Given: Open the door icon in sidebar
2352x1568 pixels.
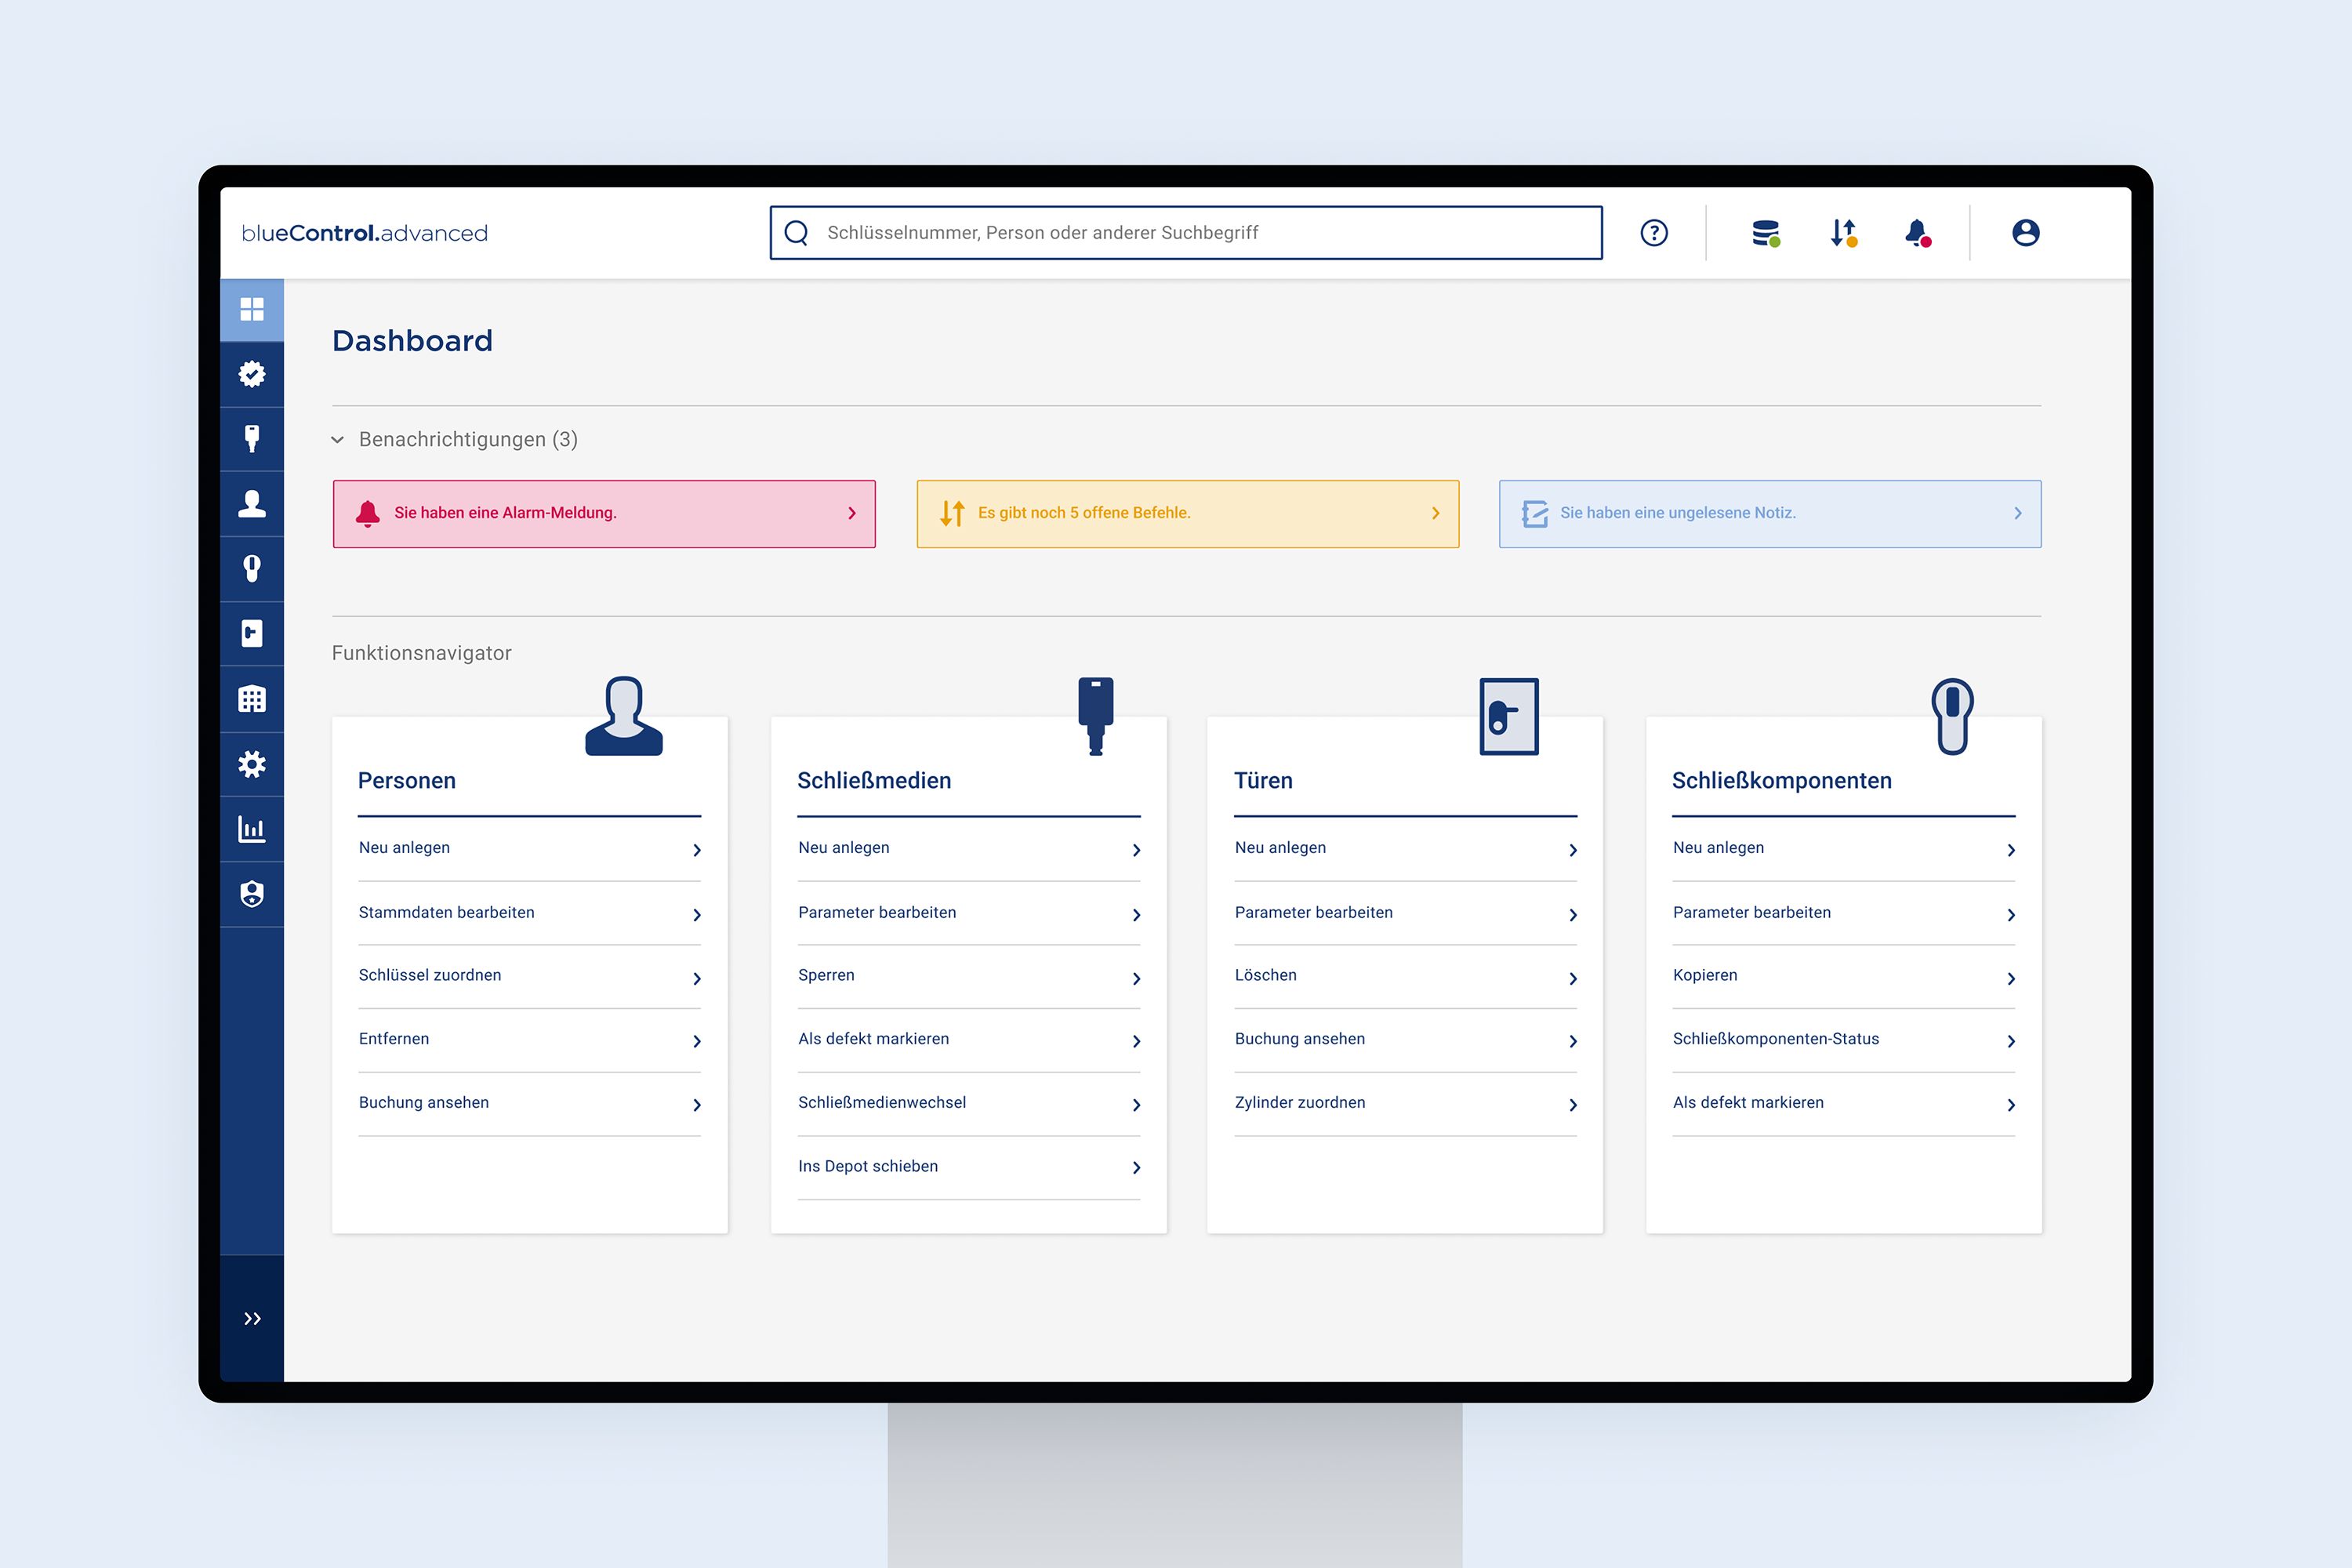Looking at the screenshot, I should coord(252,633).
